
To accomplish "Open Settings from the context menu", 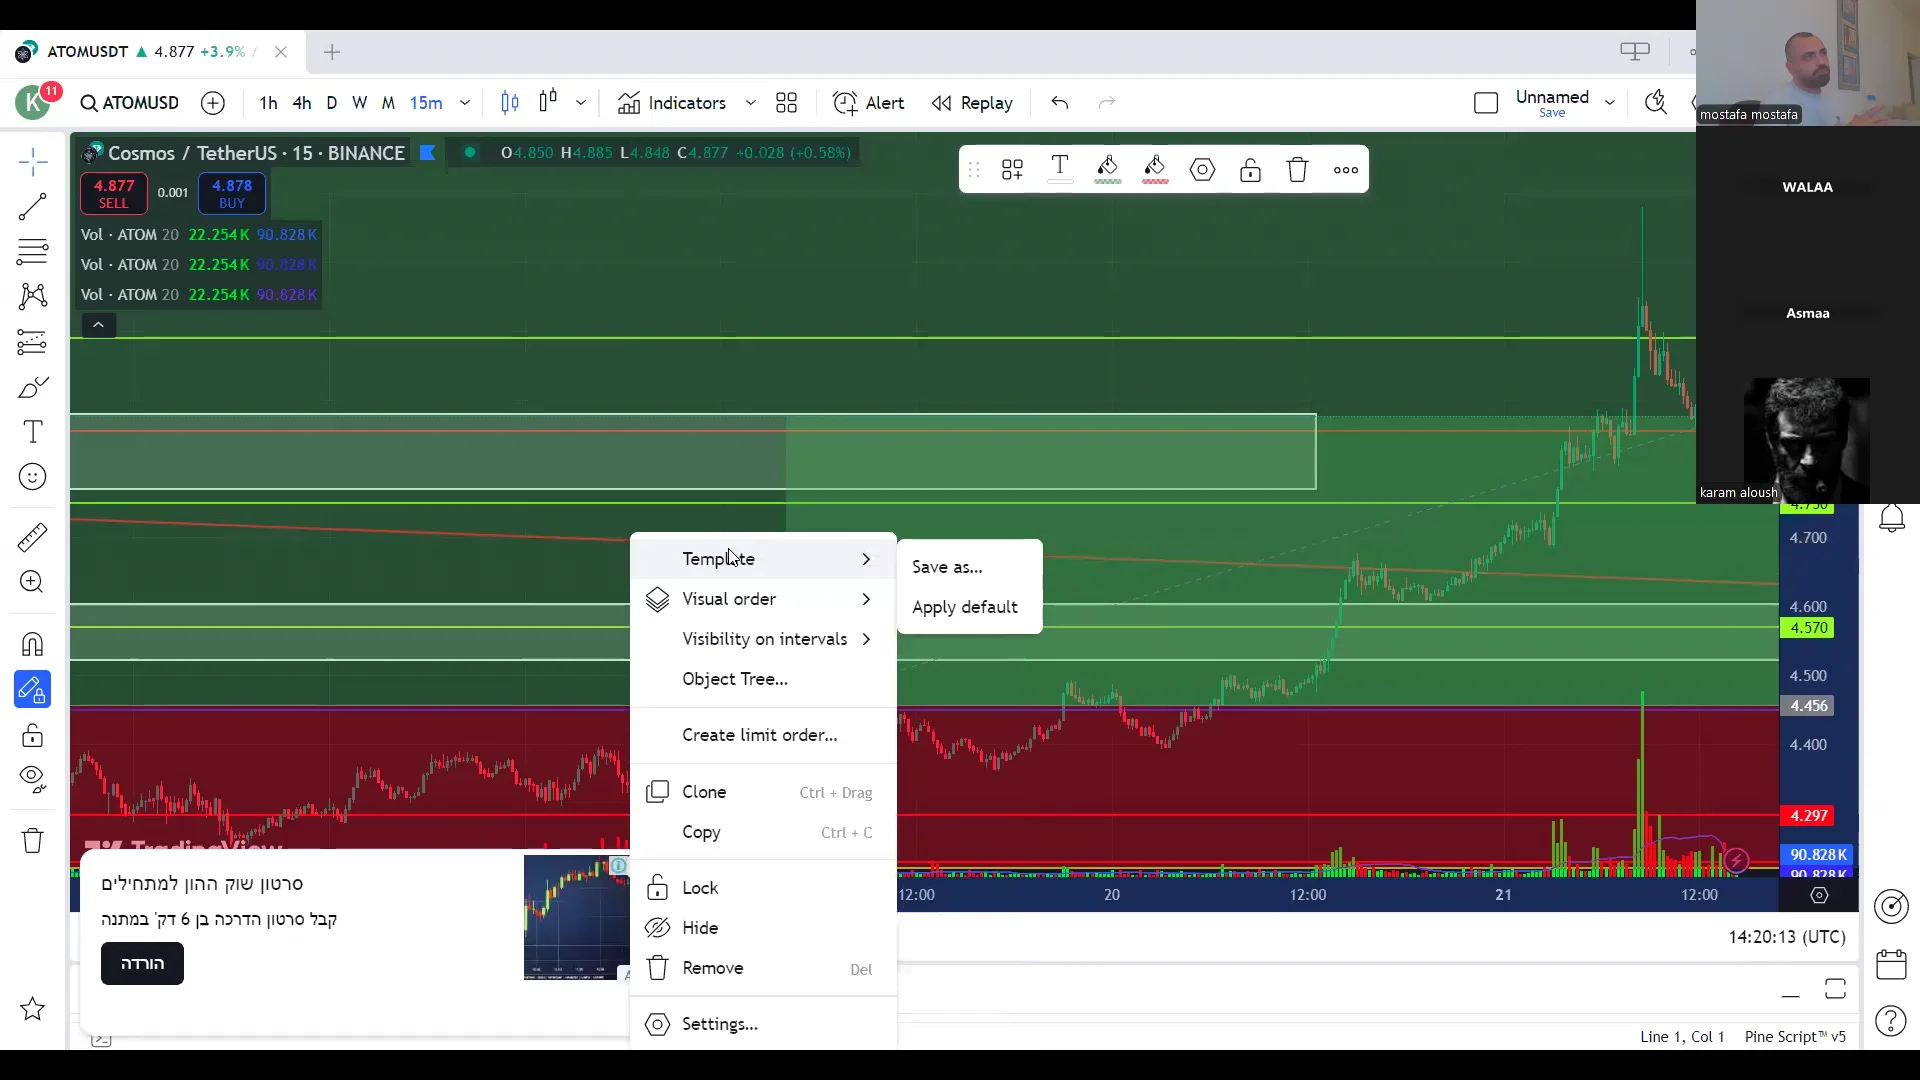I will click(763, 1024).
